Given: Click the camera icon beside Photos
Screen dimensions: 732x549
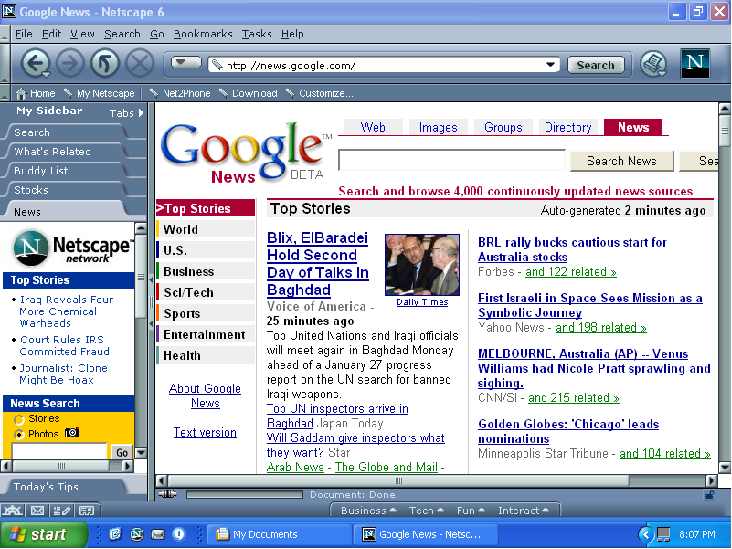Looking at the screenshot, I should point(72,433).
